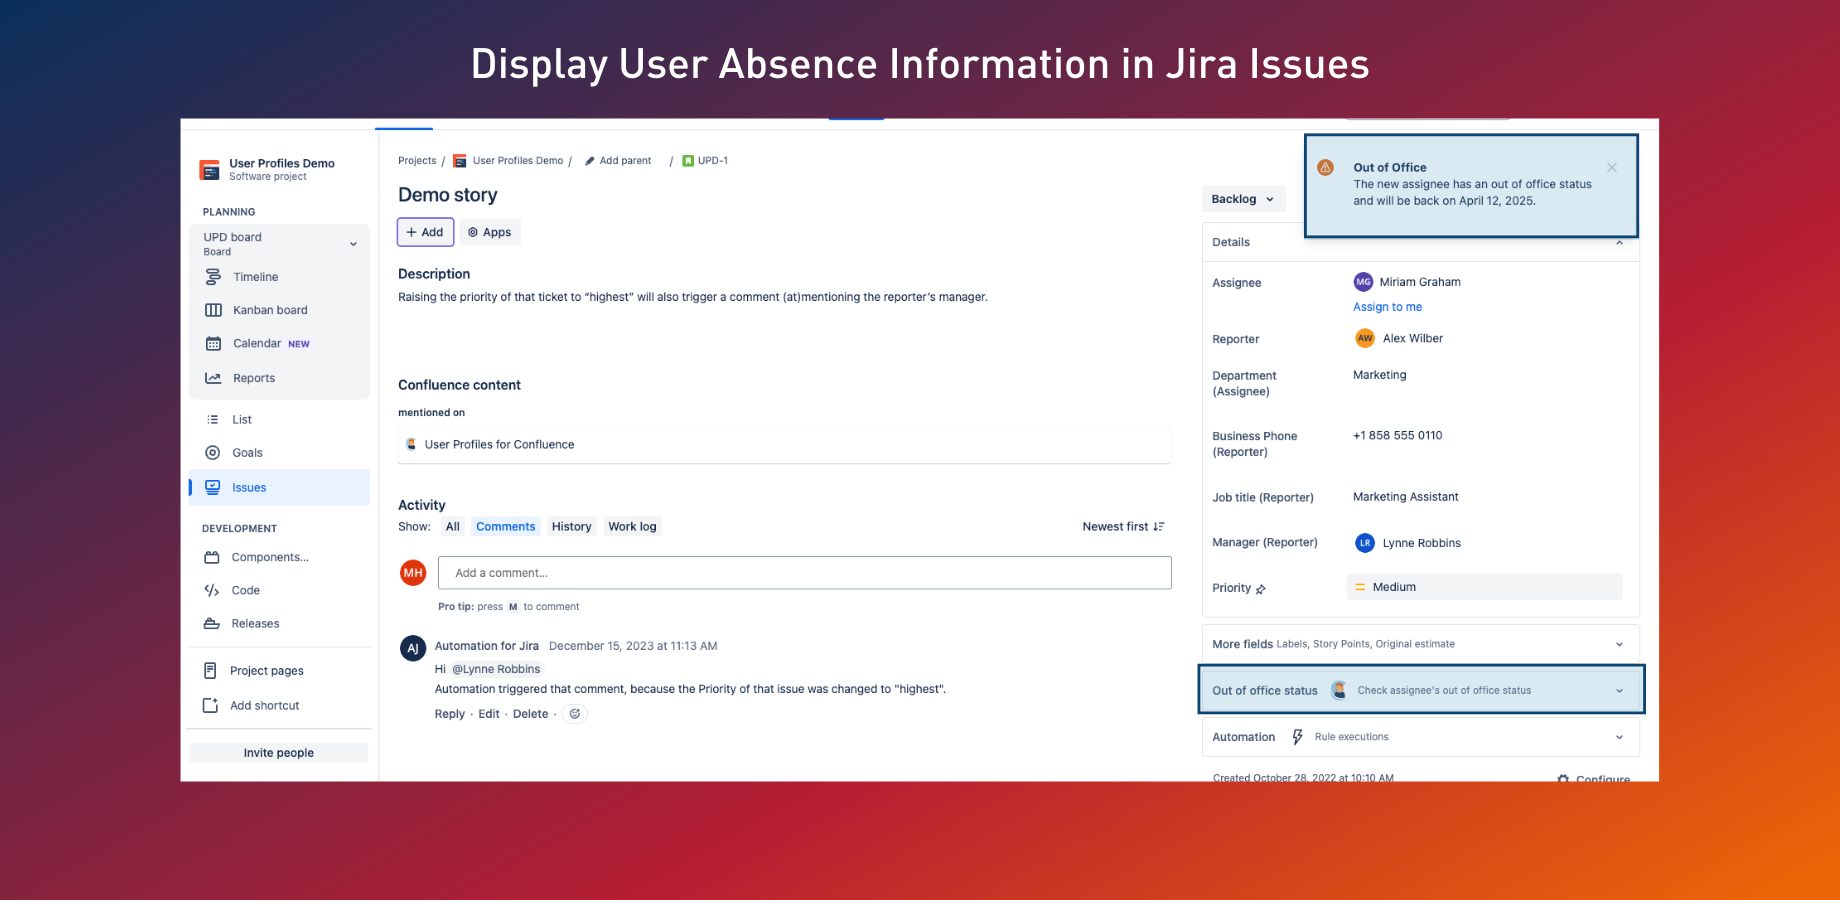
Task: Show History activity tab
Action: click(x=572, y=527)
